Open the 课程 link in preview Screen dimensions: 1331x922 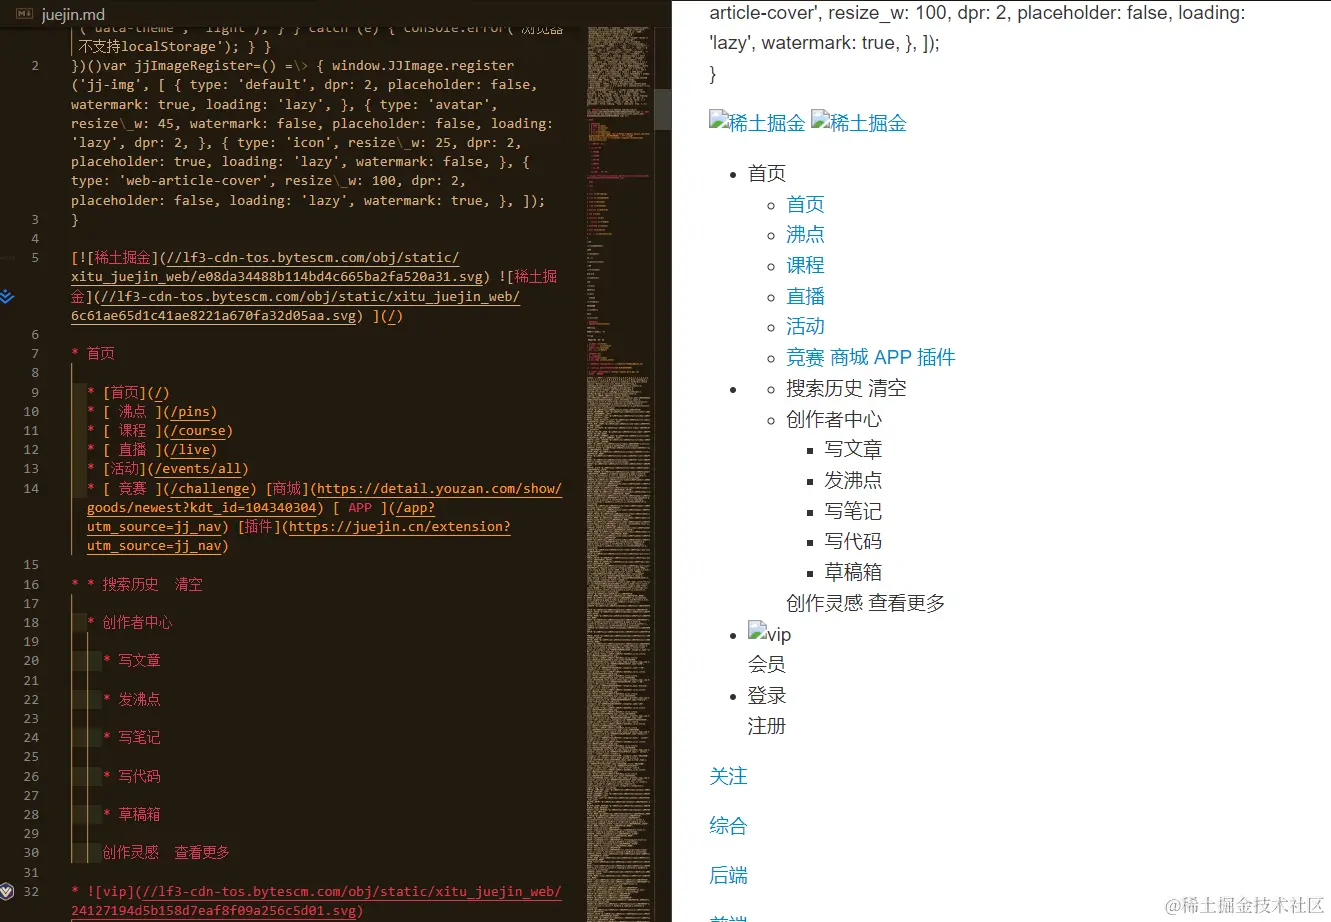click(x=805, y=265)
